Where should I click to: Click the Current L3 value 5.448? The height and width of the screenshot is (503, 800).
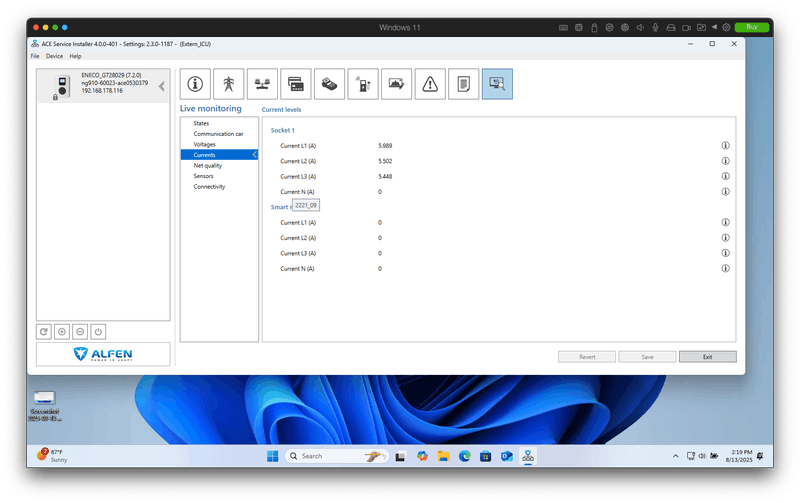click(385, 176)
